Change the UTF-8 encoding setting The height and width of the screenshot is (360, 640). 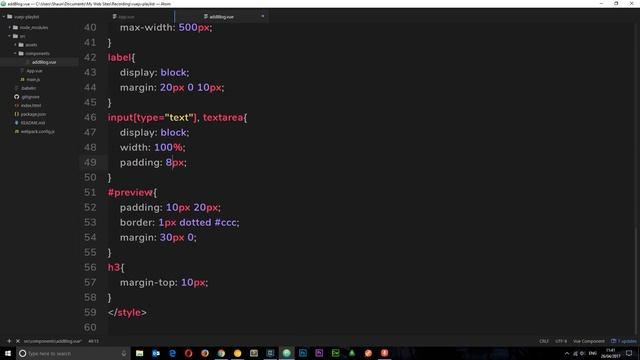[561, 341]
